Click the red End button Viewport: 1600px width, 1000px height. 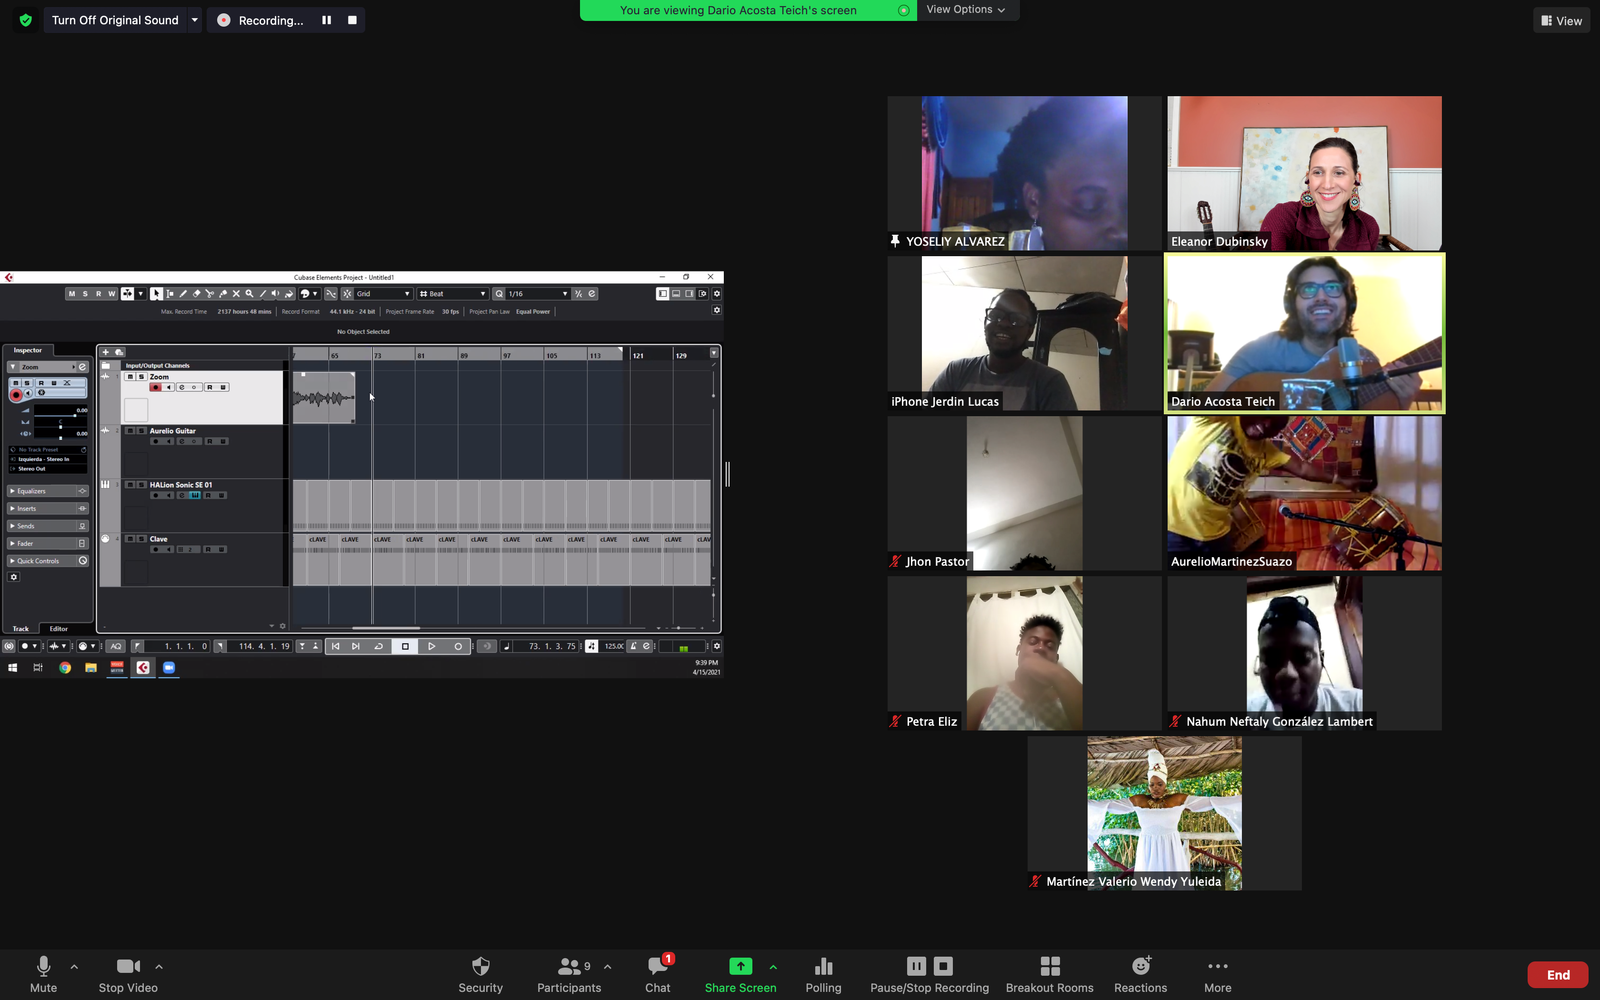pos(1557,975)
